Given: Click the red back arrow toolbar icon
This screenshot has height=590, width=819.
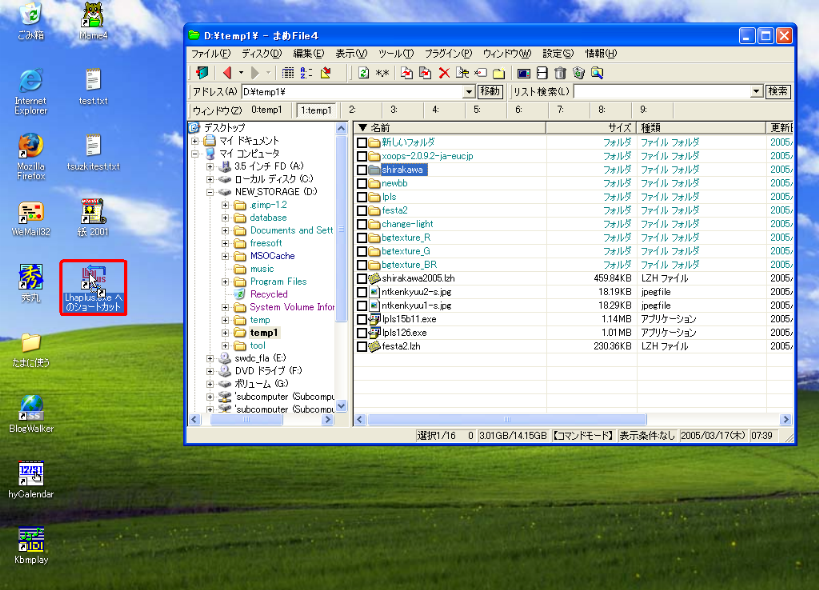Looking at the screenshot, I should point(227,73).
